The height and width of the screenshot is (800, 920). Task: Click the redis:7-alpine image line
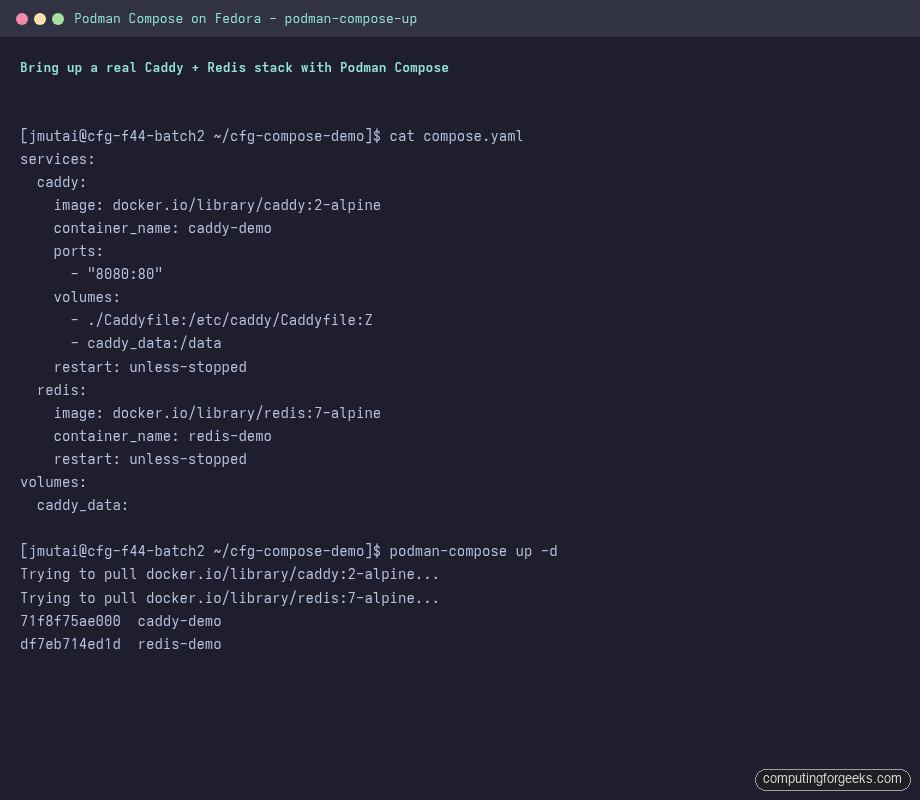tap(217, 413)
